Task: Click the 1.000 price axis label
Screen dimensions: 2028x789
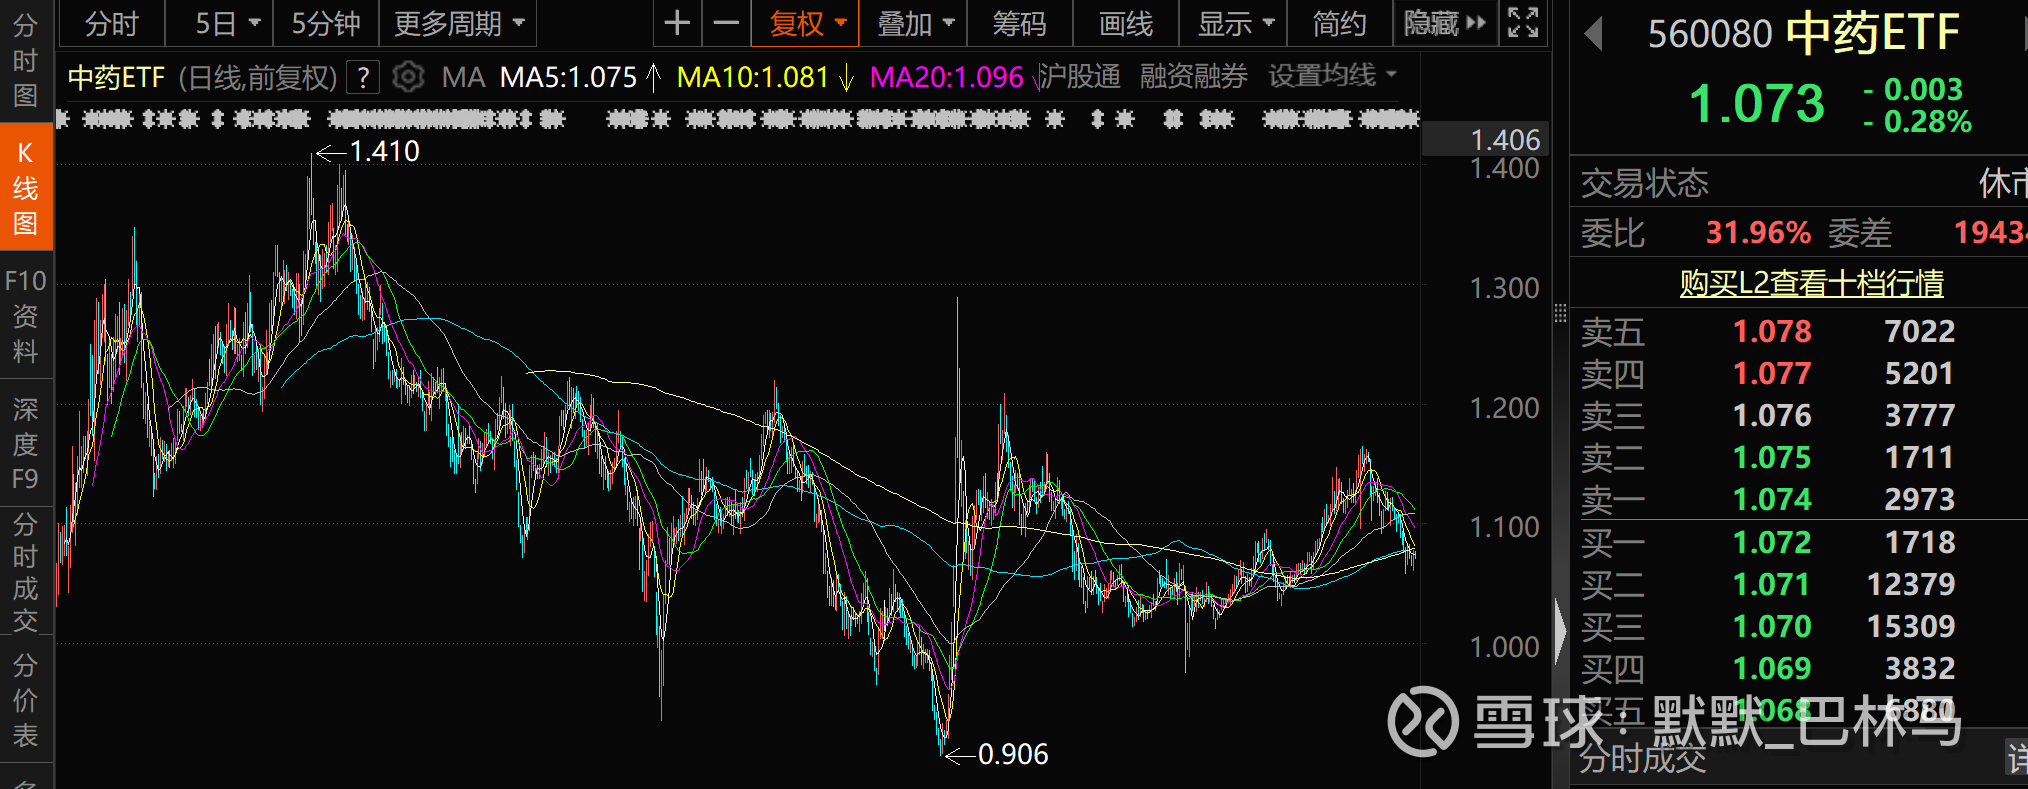Action: point(1504,647)
